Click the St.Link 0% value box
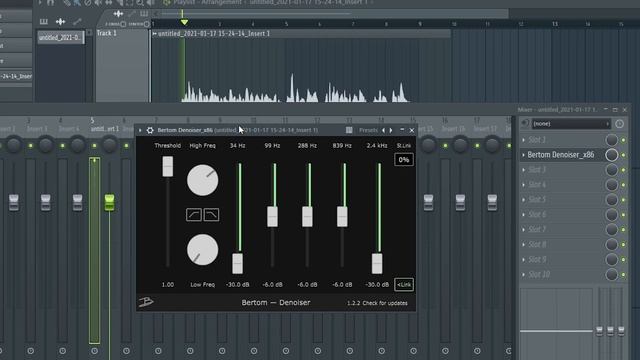Viewport: 640px width, 360px height. [x=404, y=160]
